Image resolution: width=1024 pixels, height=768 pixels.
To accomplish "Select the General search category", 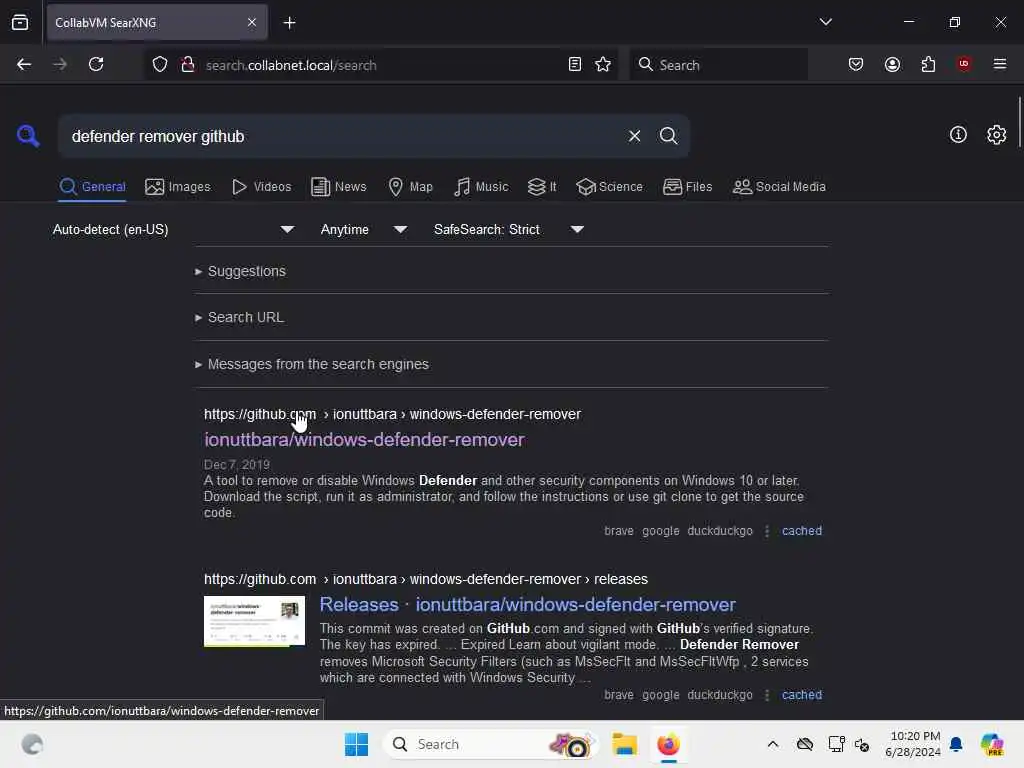I will pyautogui.click(x=92, y=187).
